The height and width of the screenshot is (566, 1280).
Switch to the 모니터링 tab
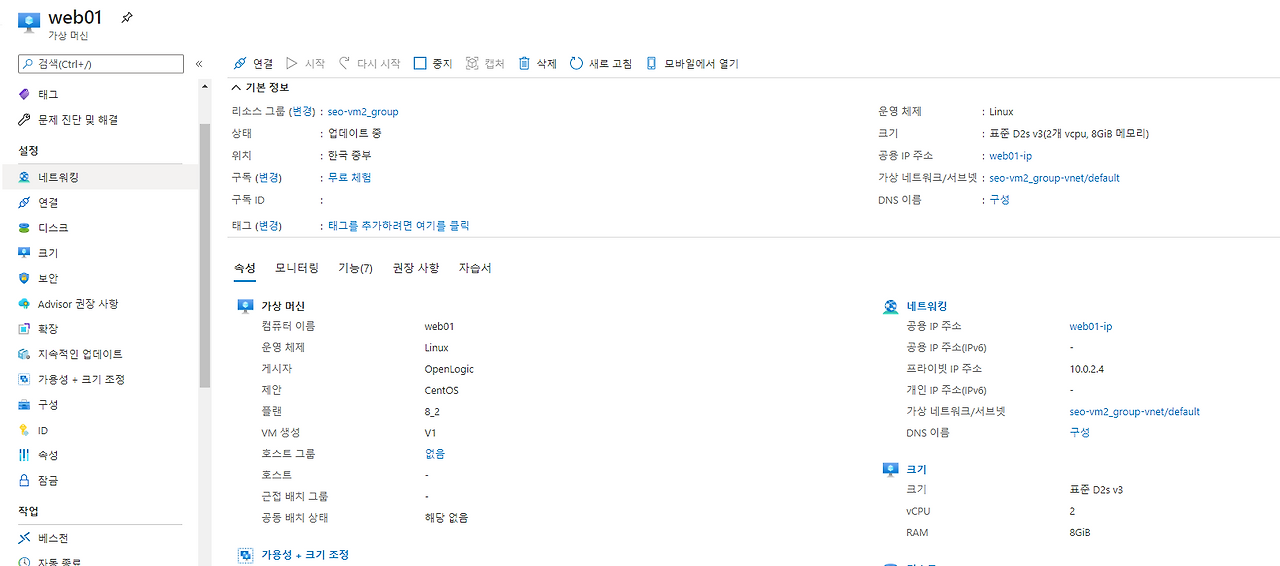pos(297,268)
